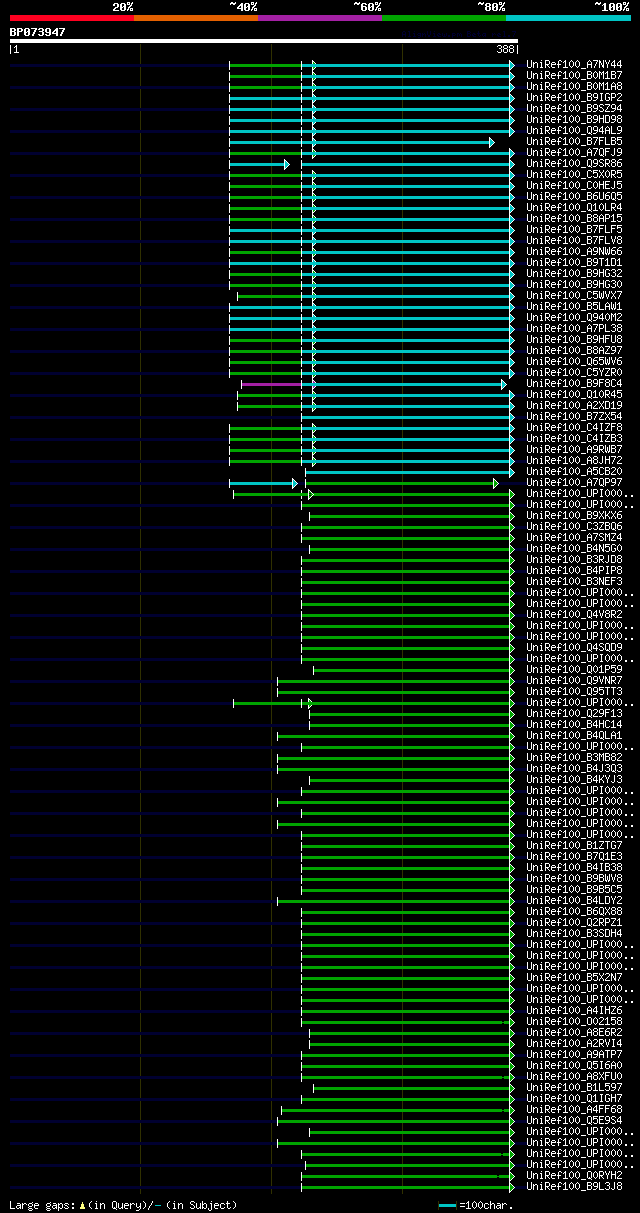Open hit UniRef100_B9HD98
The width and height of the screenshot is (640, 1213).
pos(574,119)
